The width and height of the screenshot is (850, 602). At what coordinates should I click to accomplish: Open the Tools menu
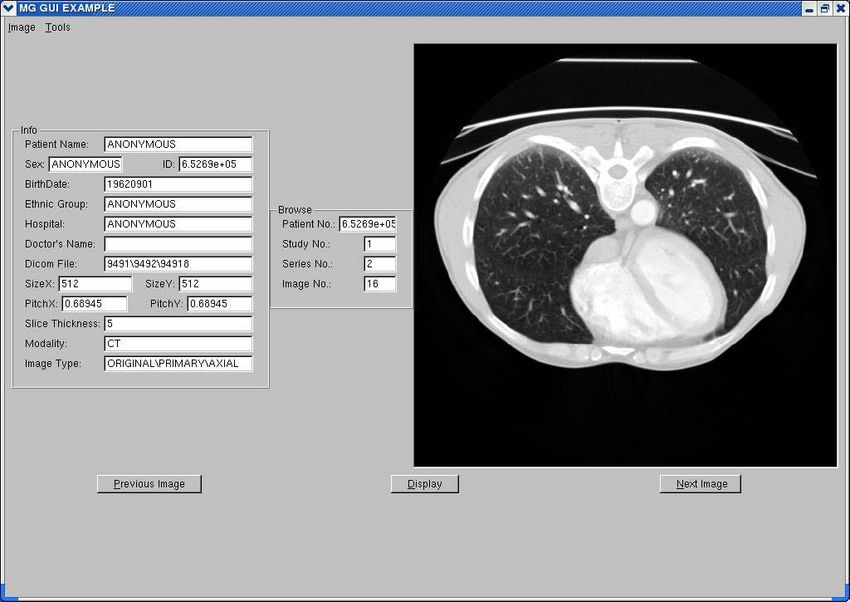[57, 27]
